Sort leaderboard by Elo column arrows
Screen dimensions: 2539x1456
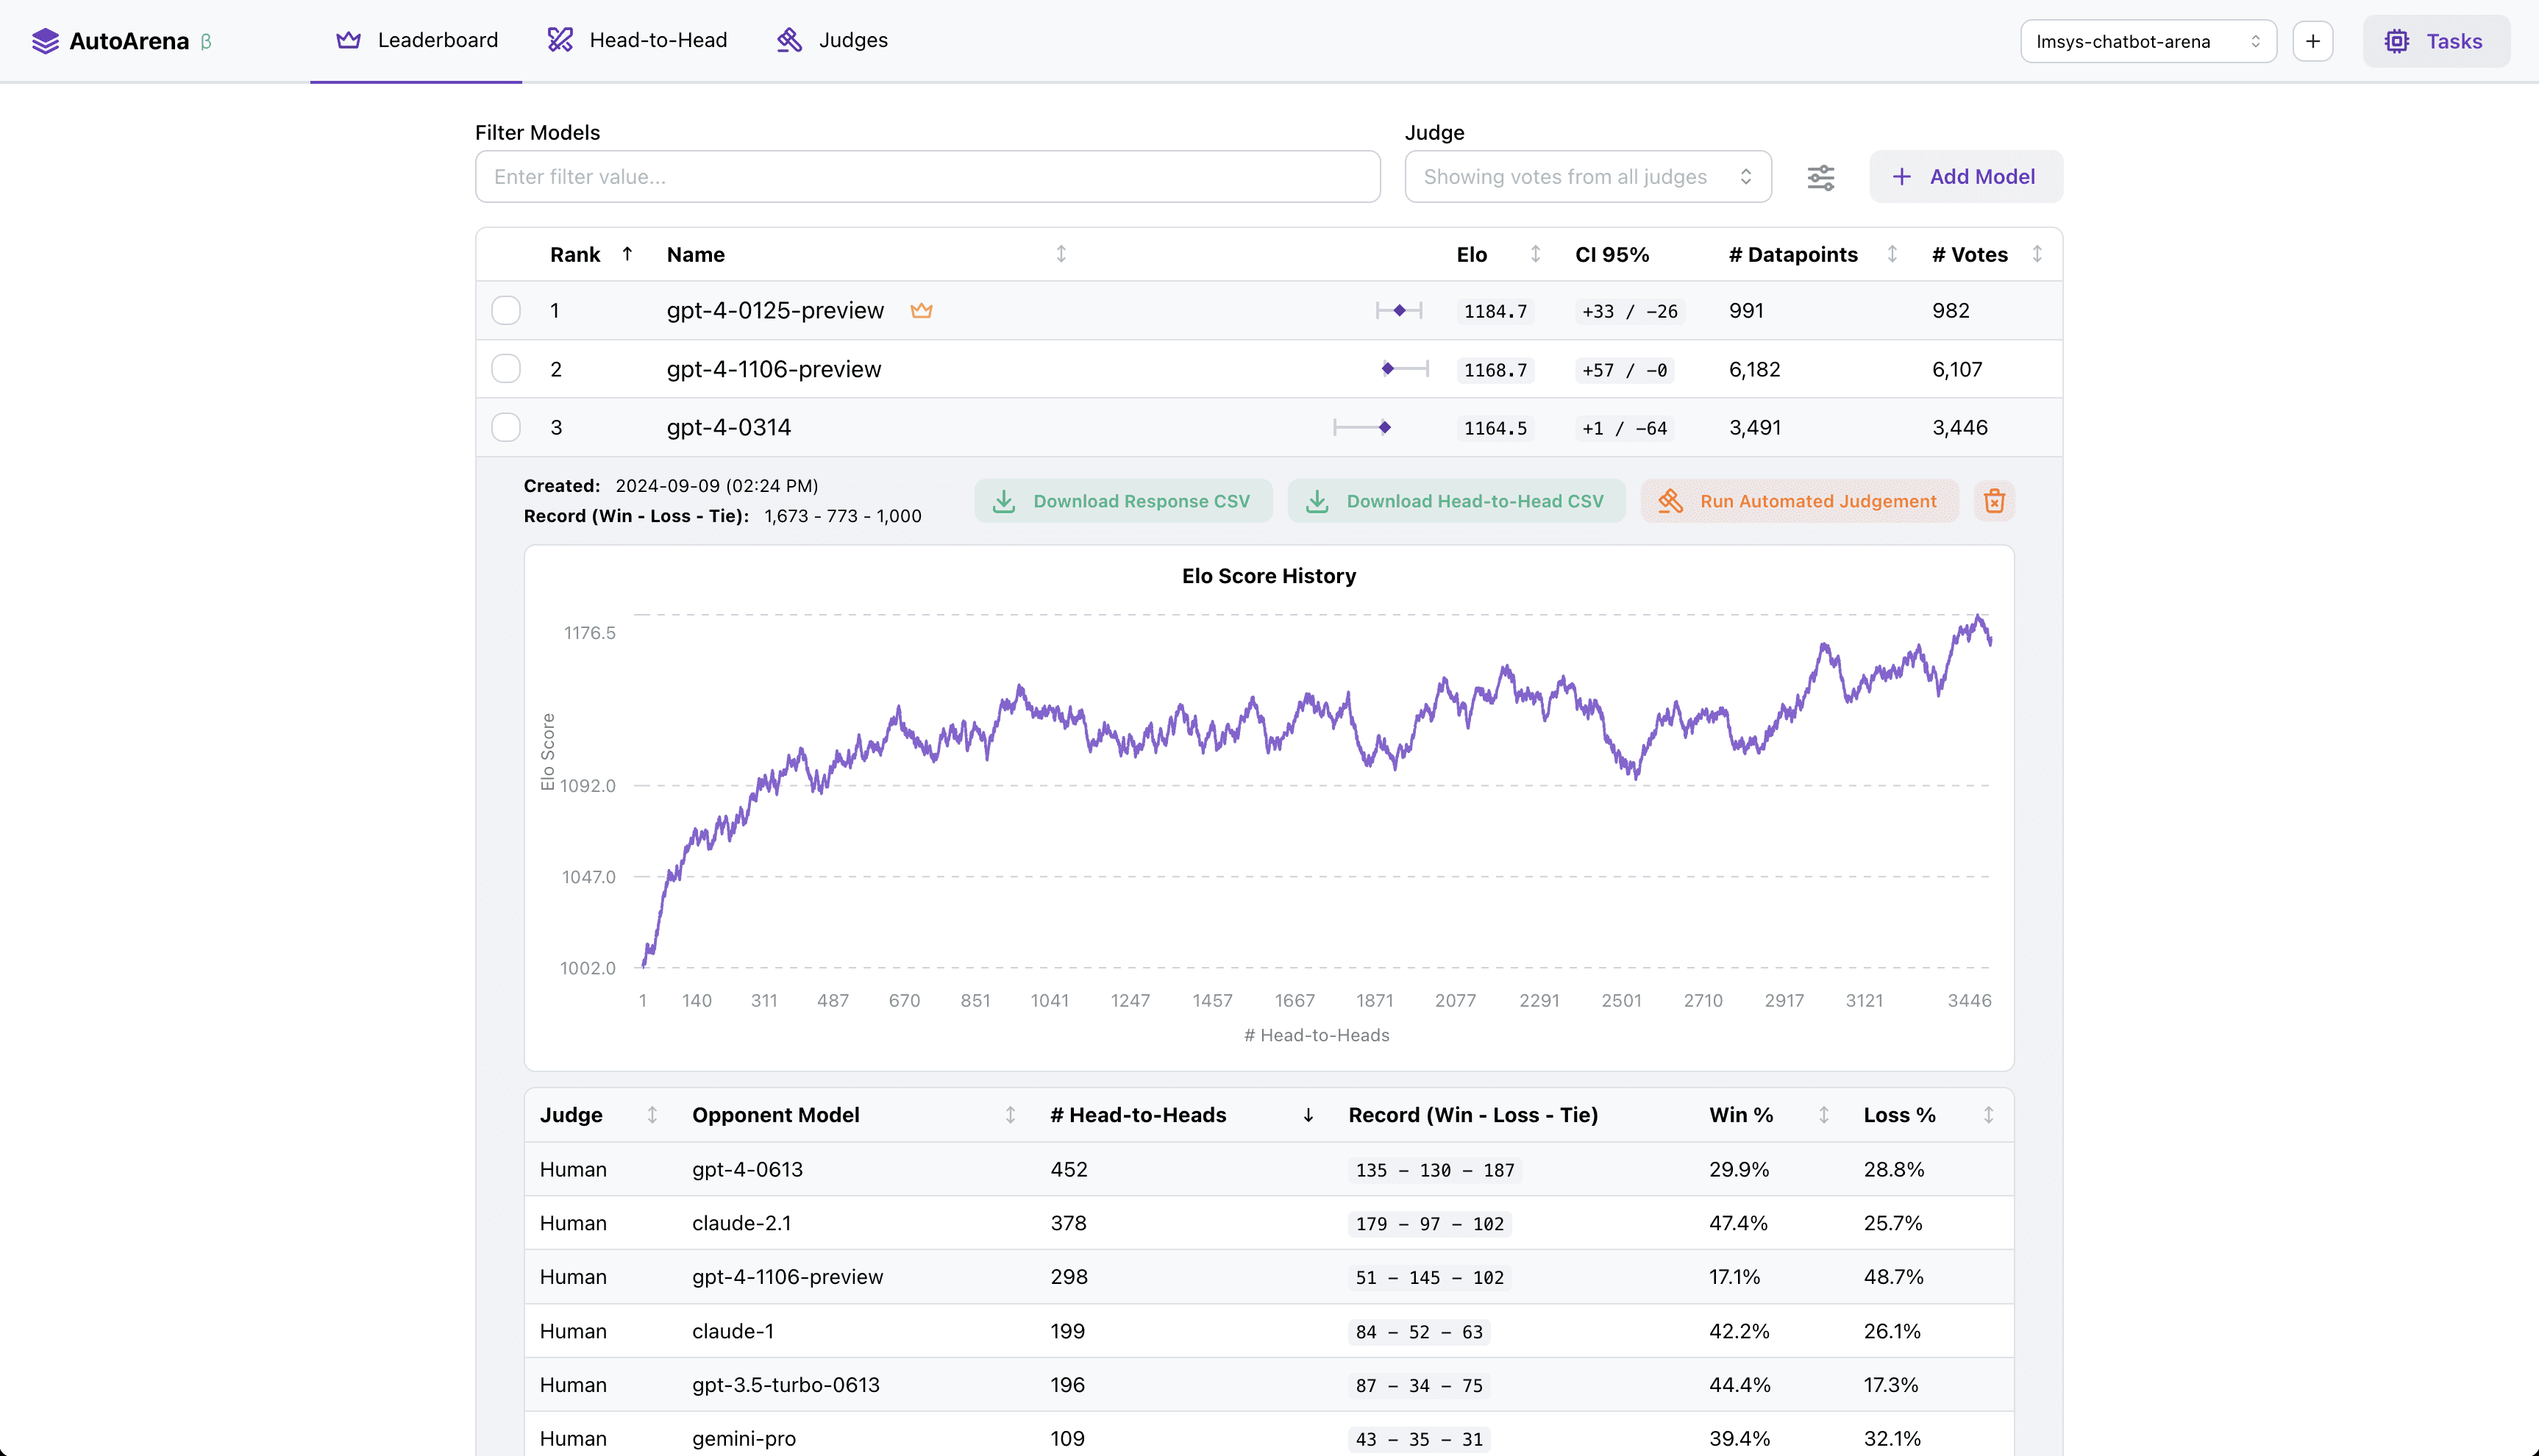1535,254
